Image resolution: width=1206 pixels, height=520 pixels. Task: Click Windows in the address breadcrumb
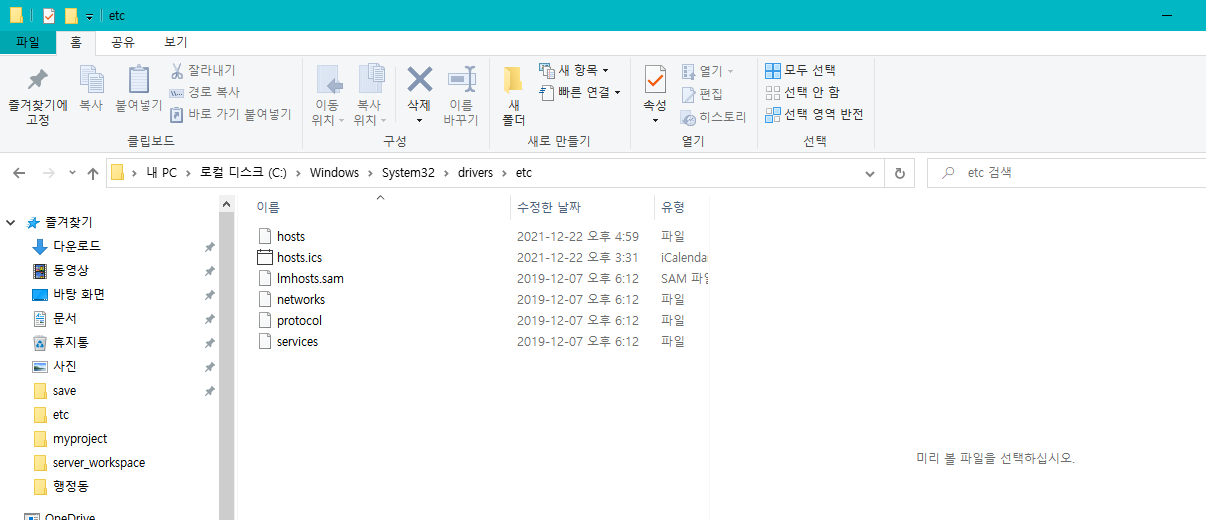click(x=334, y=173)
